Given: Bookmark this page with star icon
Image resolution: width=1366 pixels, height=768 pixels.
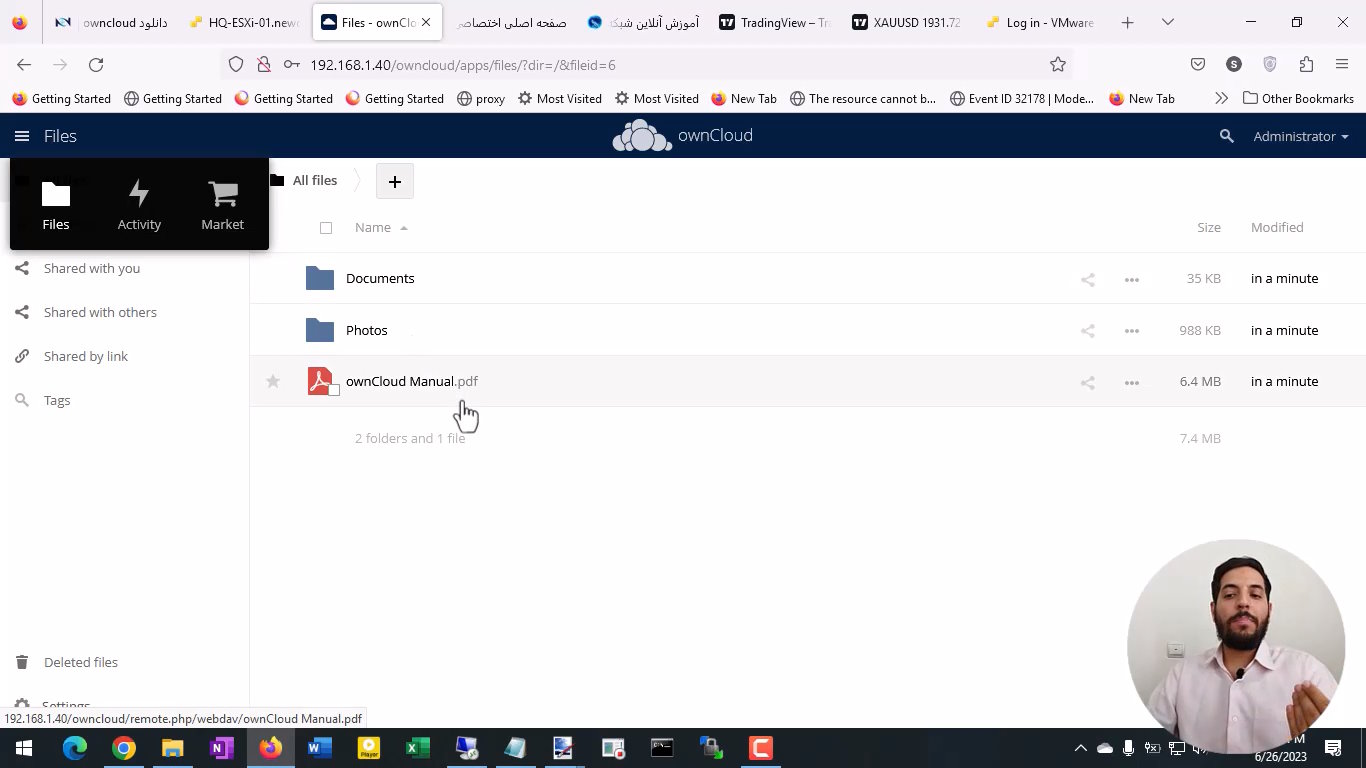Looking at the screenshot, I should tap(1058, 64).
